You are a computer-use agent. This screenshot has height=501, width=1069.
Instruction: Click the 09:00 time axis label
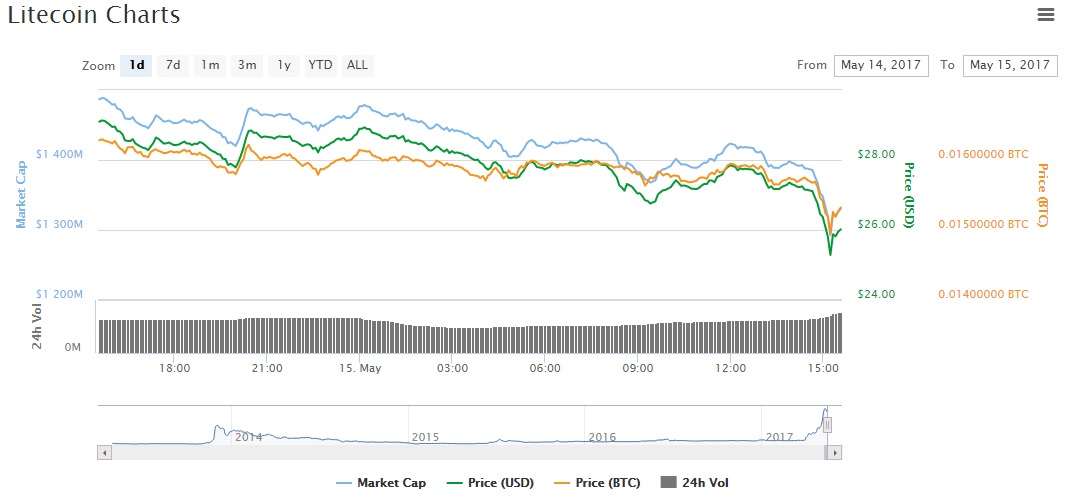637,368
